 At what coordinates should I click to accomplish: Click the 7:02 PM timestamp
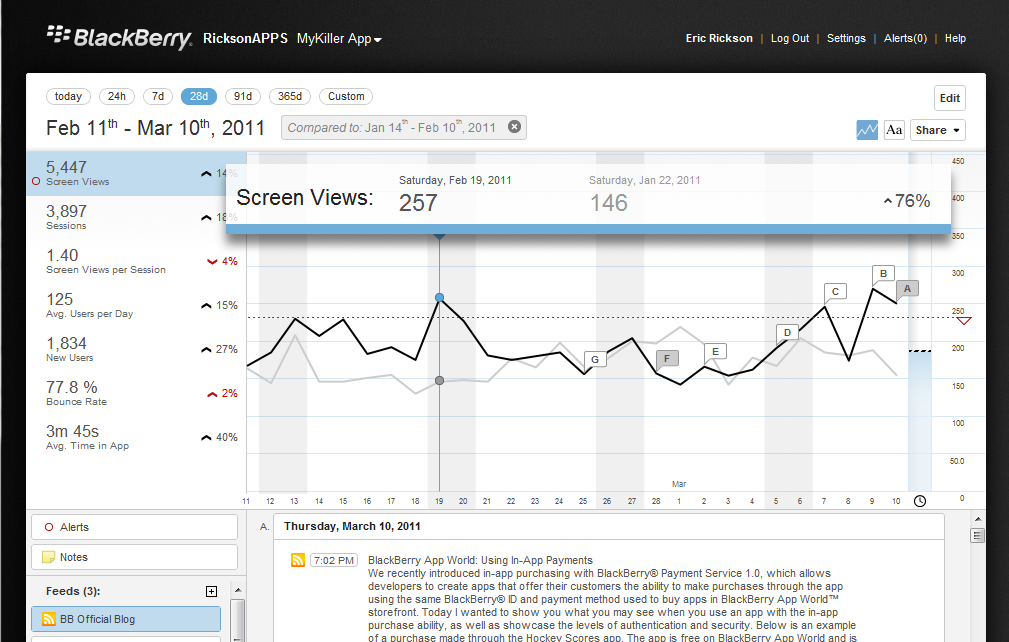coord(334,560)
